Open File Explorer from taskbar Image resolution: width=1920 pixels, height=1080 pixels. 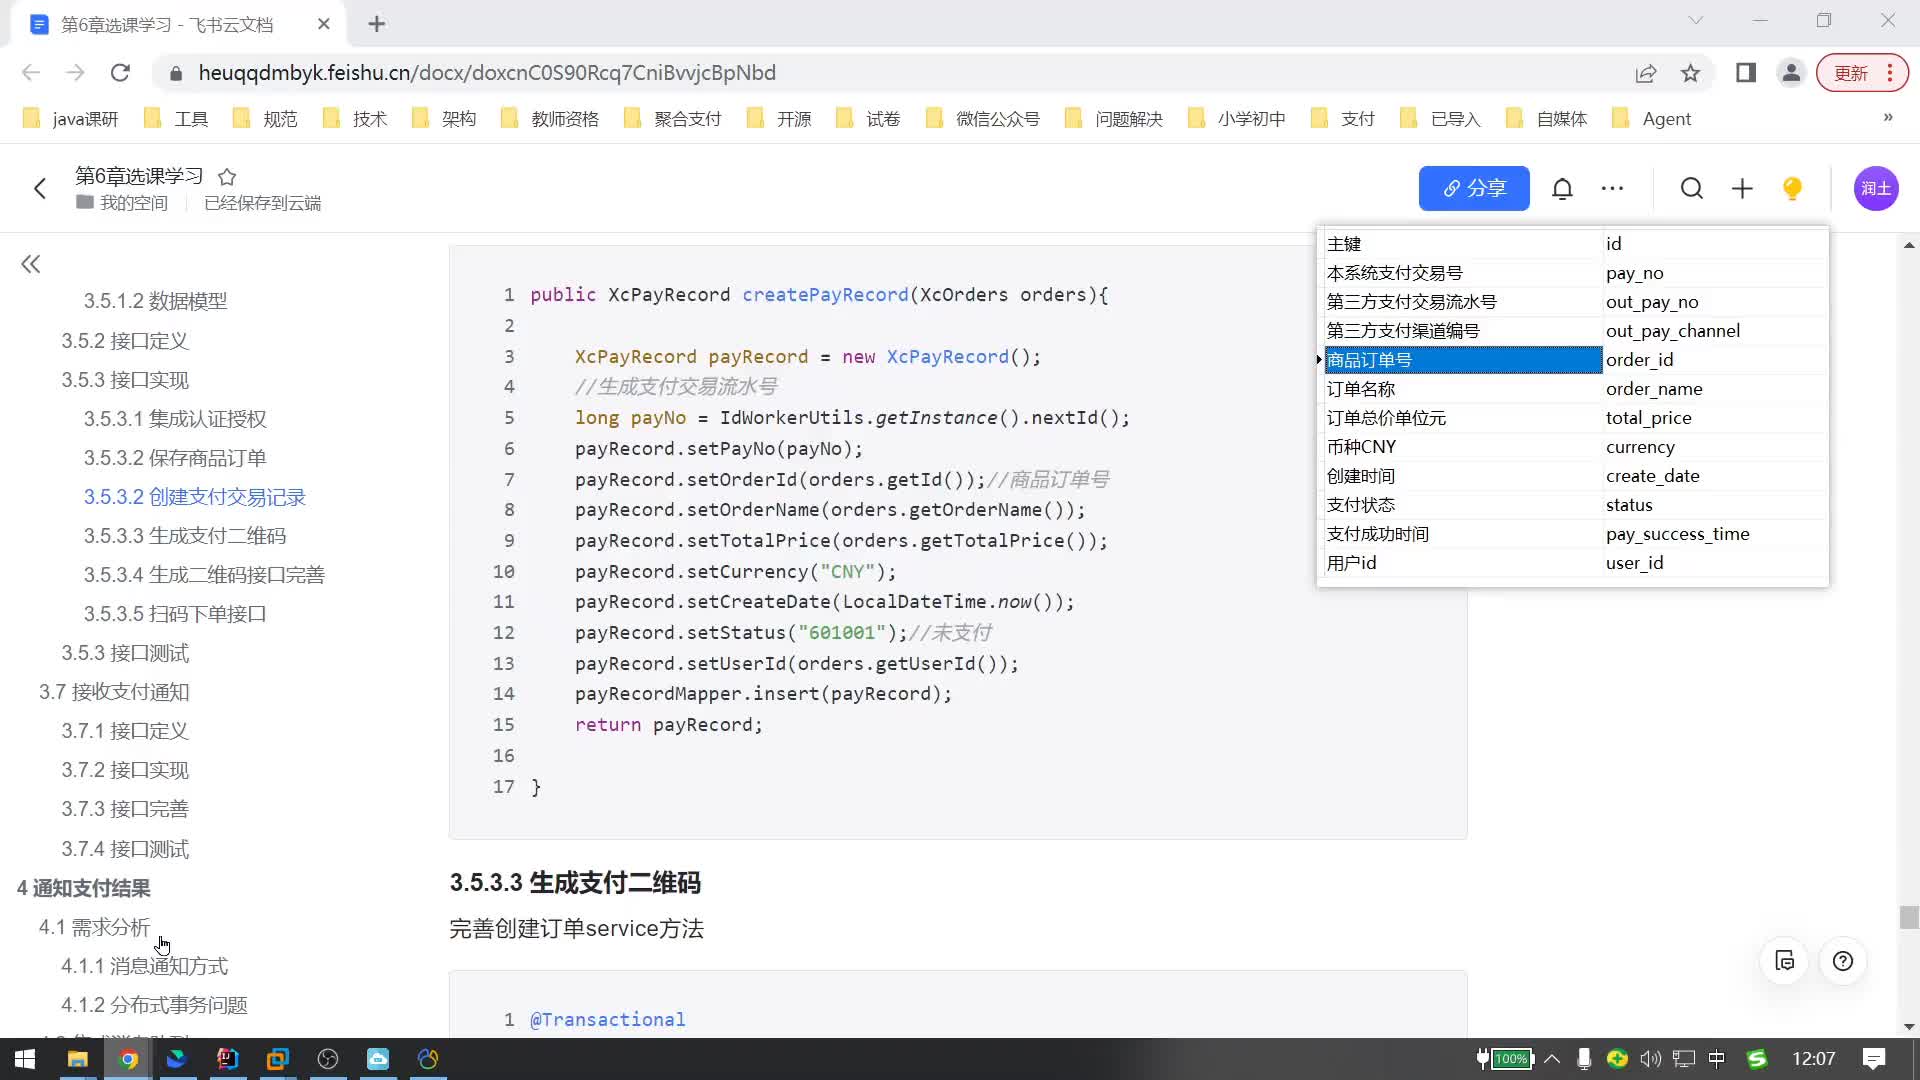click(77, 1059)
